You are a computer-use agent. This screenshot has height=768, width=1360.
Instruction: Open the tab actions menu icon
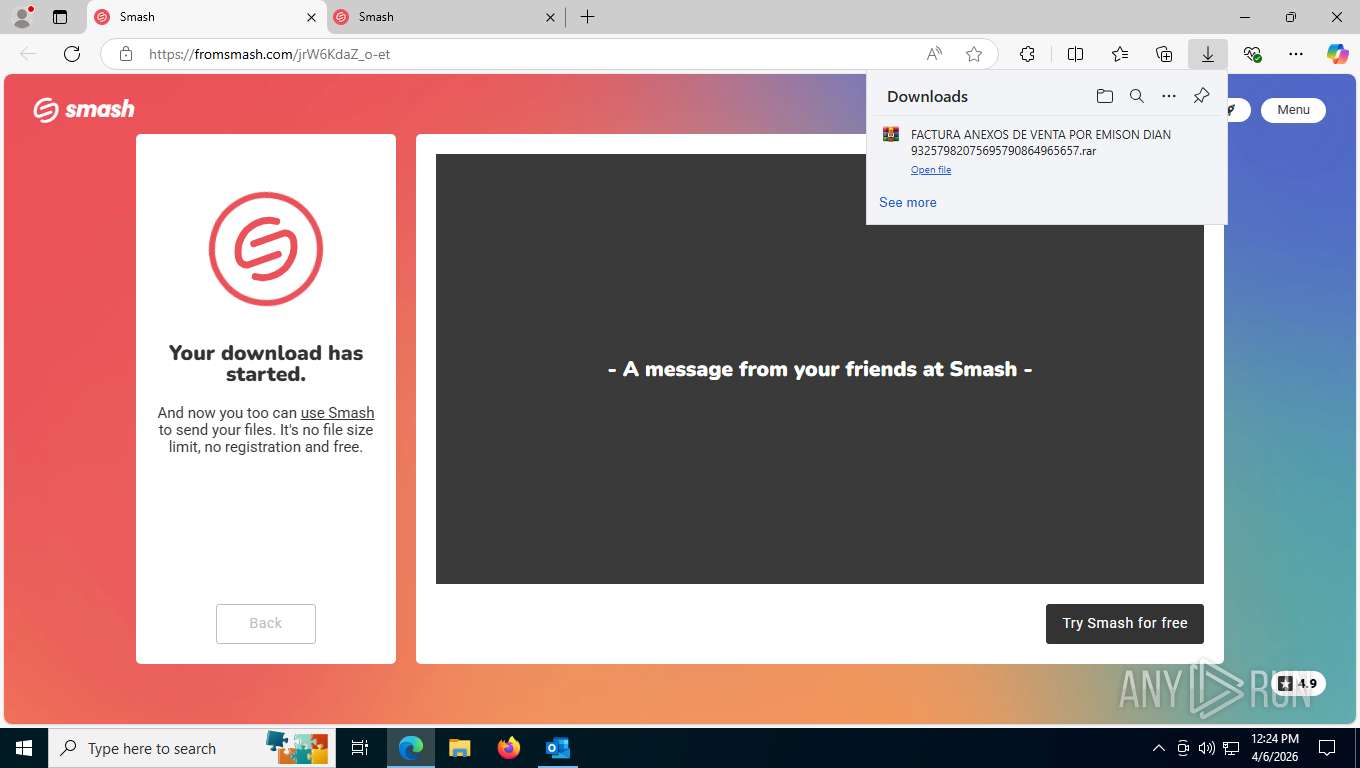[60, 17]
